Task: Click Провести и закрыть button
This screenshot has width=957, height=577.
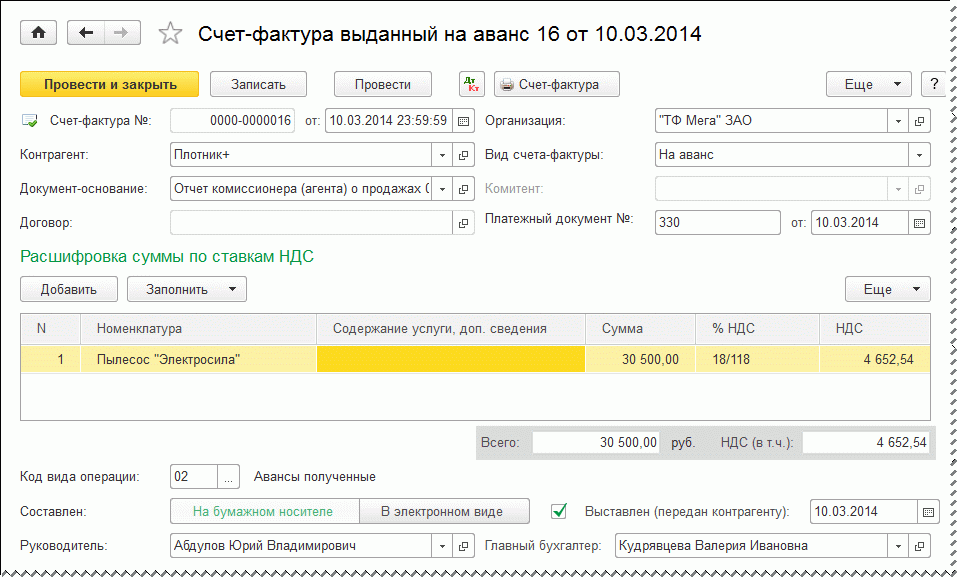Action: [110, 84]
